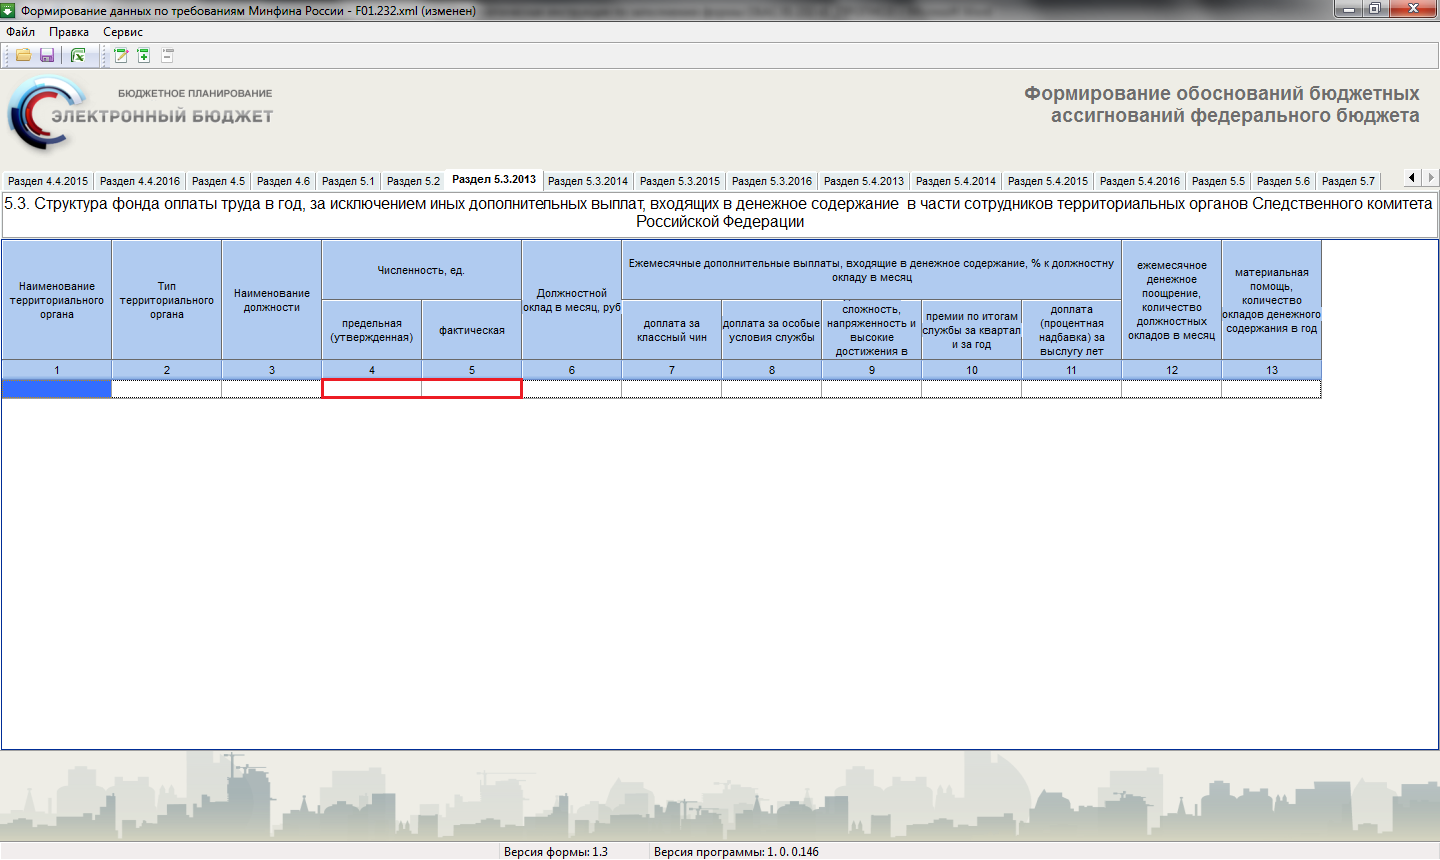Viewport: 1440px width, 860px height.
Task: Click the Численность, ед. column header
Action: tap(421, 270)
